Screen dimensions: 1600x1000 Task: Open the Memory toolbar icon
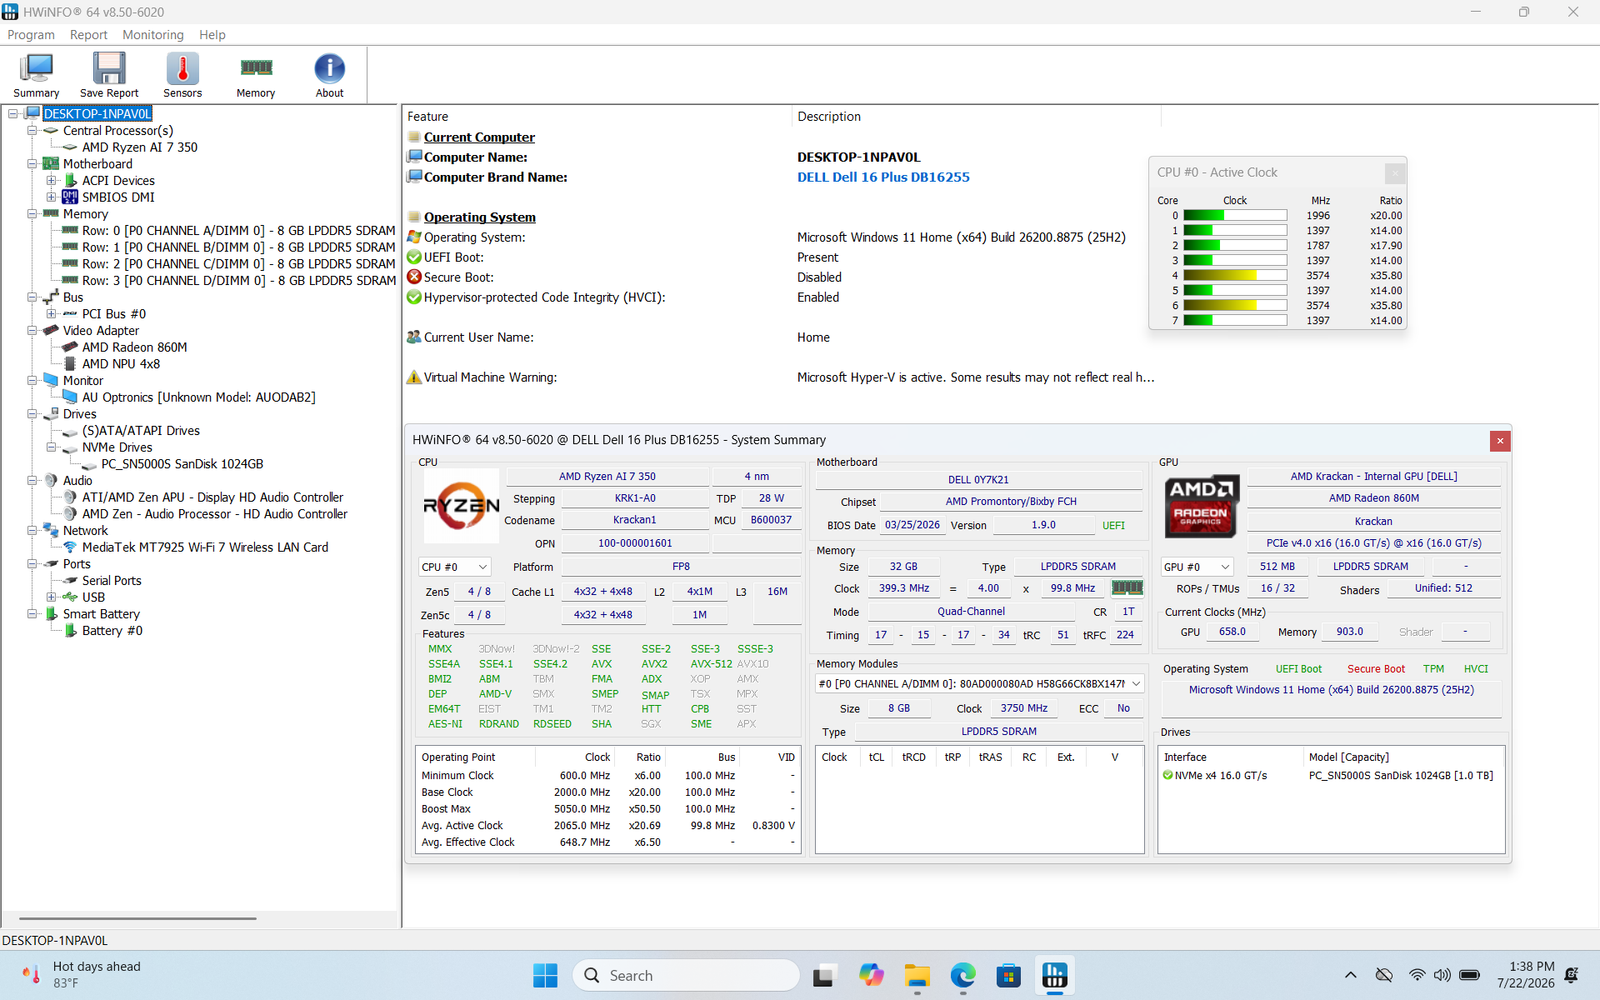click(256, 75)
